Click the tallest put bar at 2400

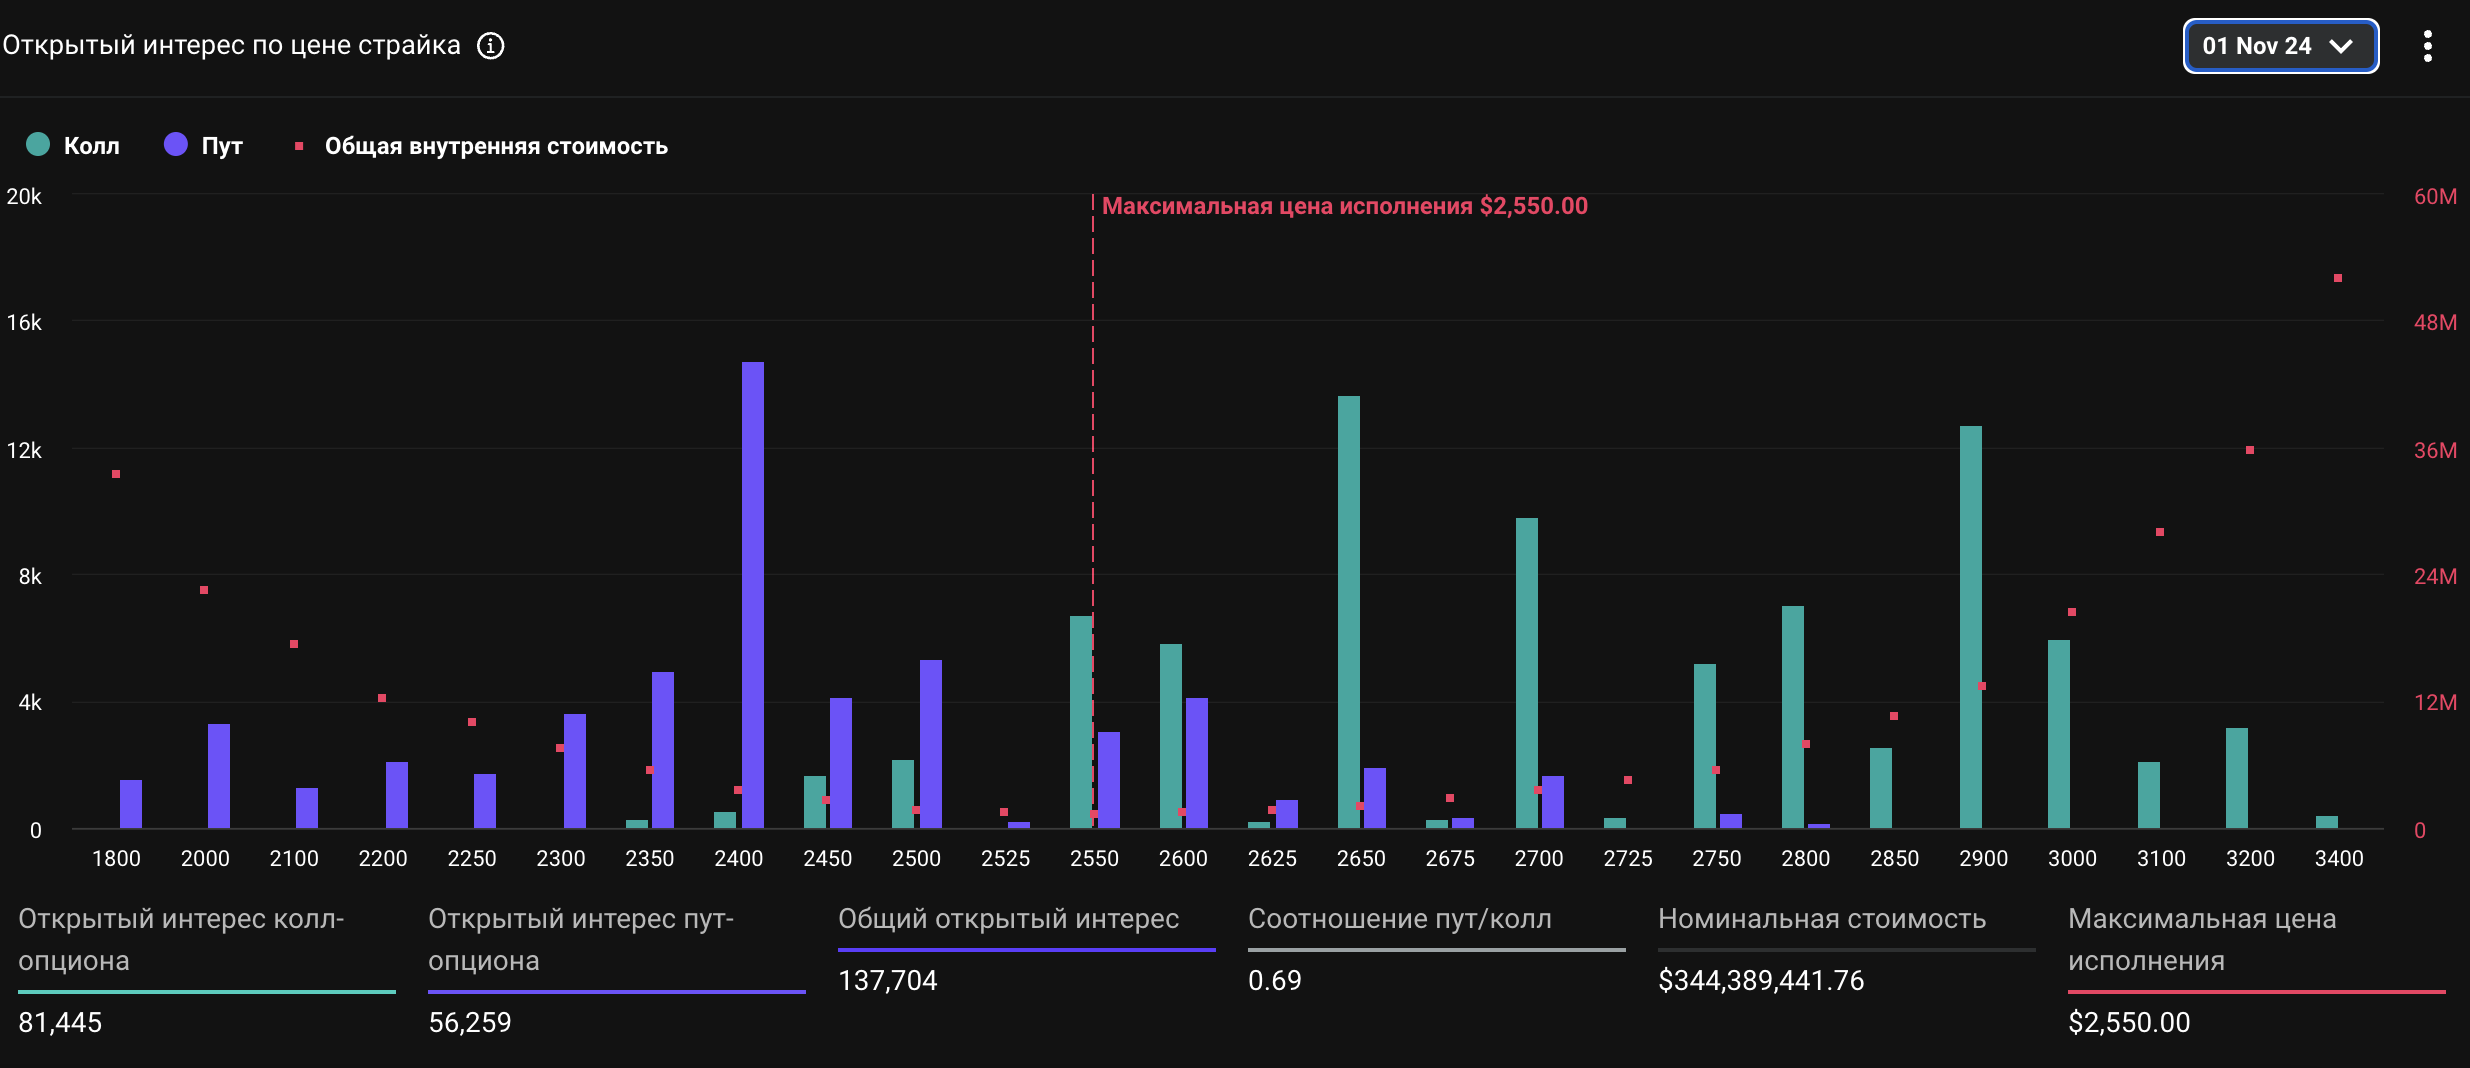coord(752,595)
